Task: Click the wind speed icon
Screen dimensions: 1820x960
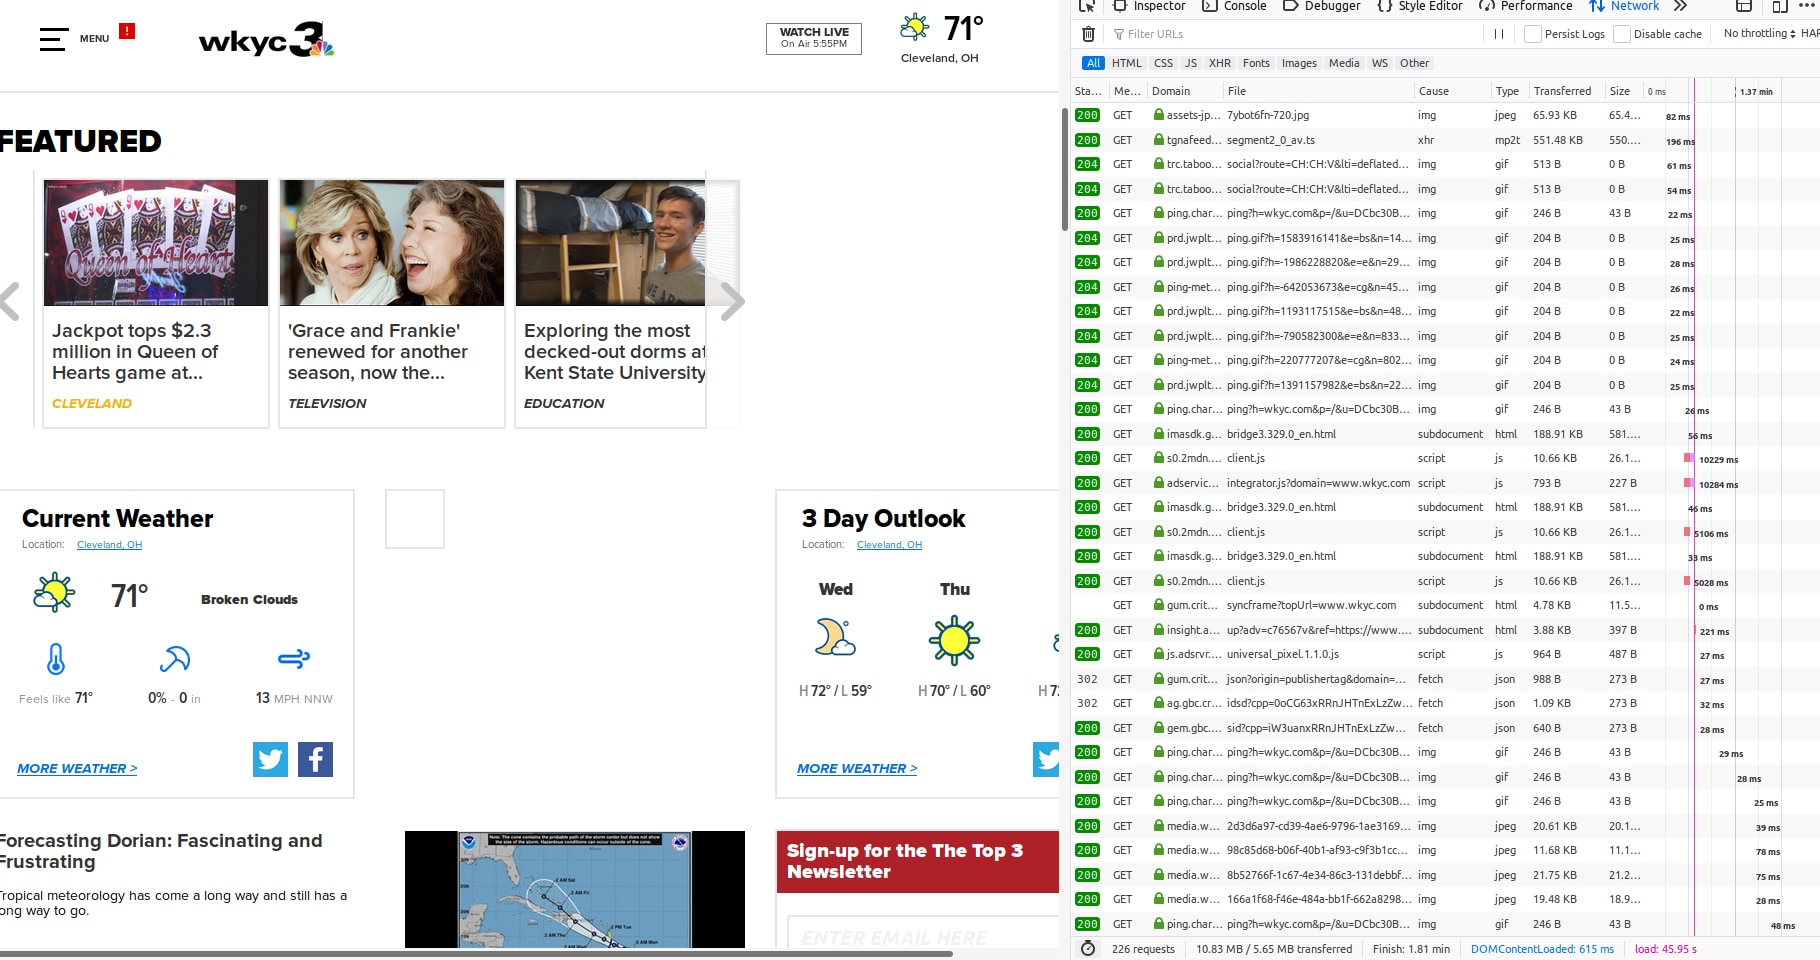Action: tap(294, 658)
